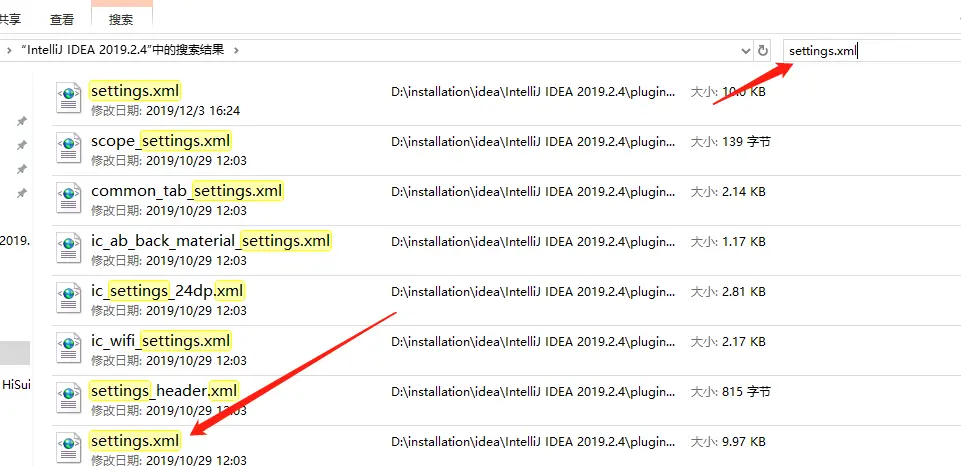The image size is (961, 466).
Task: Focus the search box containing settings.xml
Action: (872, 51)
